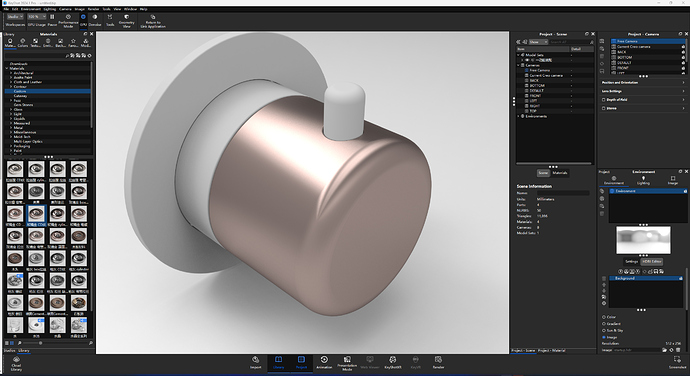The height and width of the screenshot is (376, 690).
Task: Open the Render icon in bottom bar
Action: point(438,362)
